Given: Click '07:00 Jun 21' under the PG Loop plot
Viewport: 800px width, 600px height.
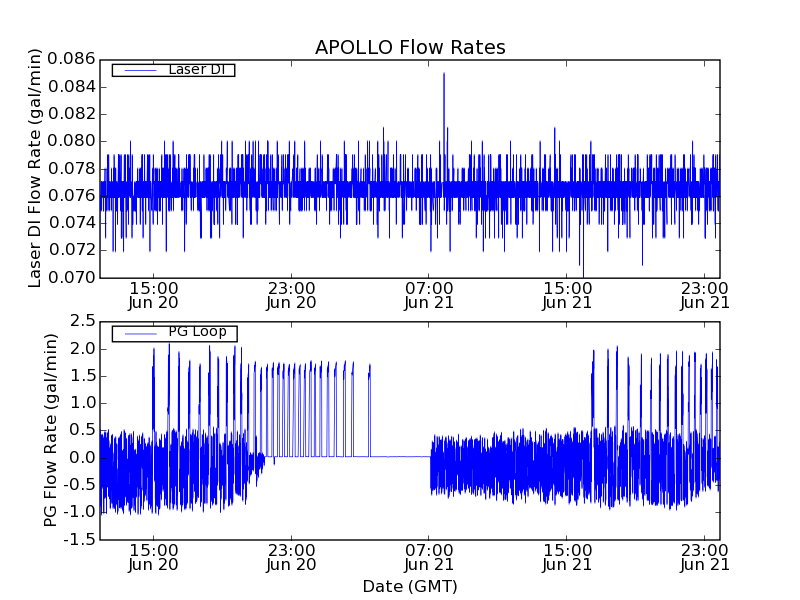Looking at the screenshot, I should [x=429, y=558].
